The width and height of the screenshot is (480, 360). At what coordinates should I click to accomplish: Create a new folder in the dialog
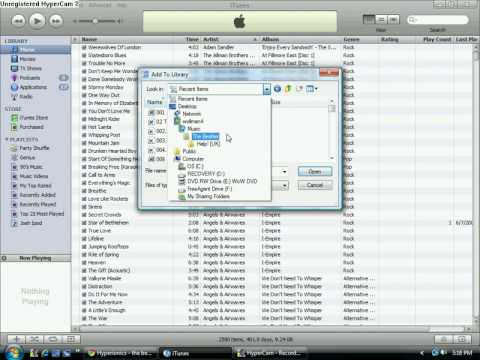click(299, 89)
